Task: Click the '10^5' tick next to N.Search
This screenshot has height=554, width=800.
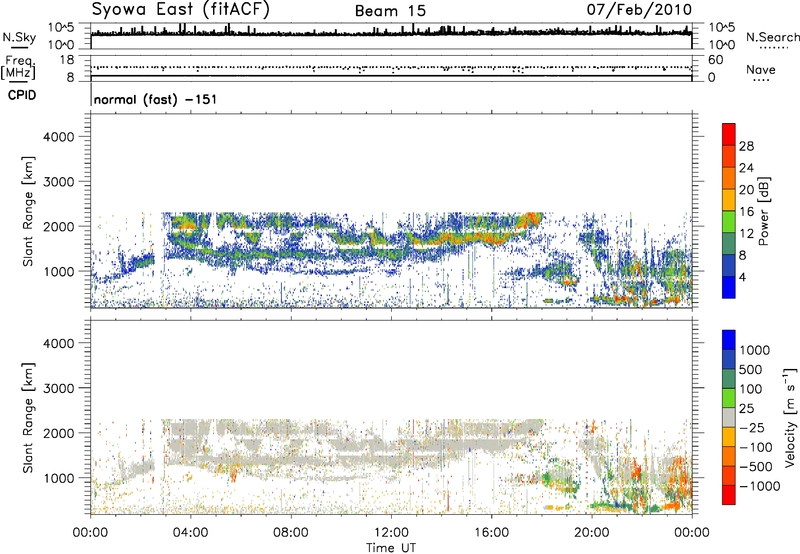Action: (x=722, y=27)
